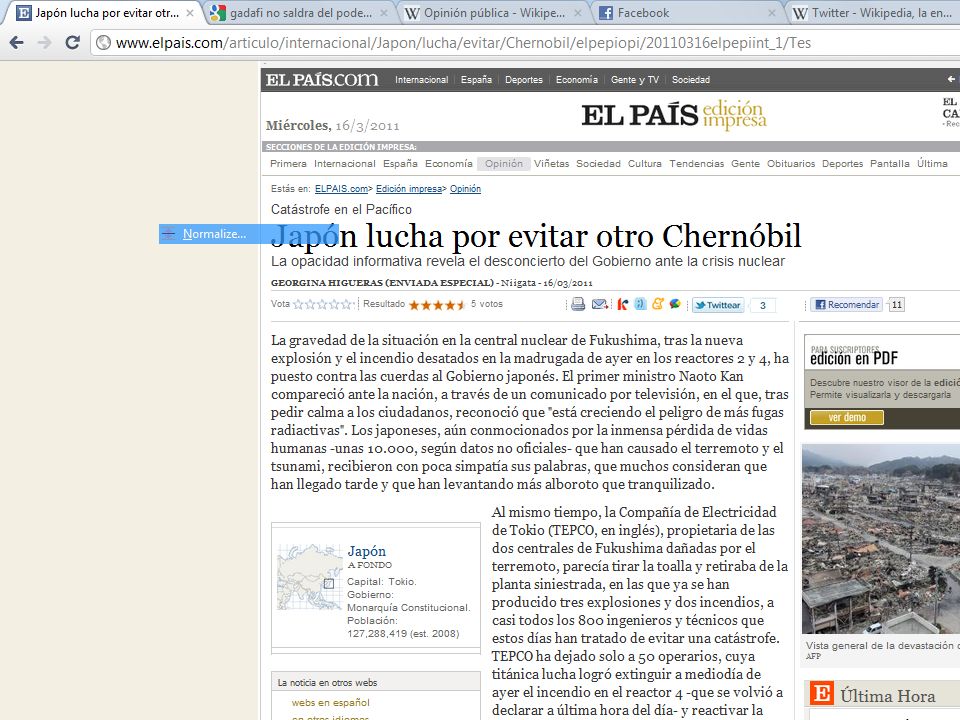Open Deportes in the top dark menu
The width and height of the screenshot is (960, 720).
point(524,80)
